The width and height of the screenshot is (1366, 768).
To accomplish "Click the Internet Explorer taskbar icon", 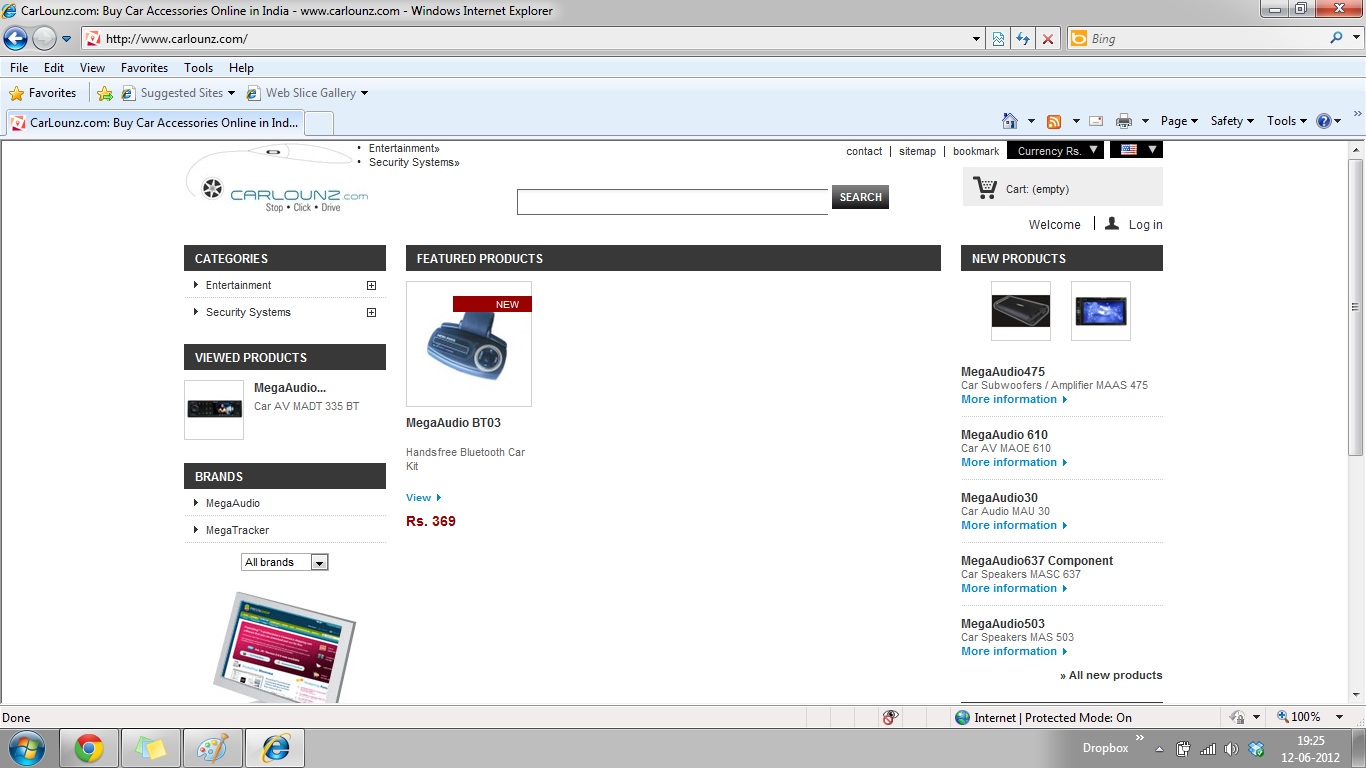I will coord(275,748).
